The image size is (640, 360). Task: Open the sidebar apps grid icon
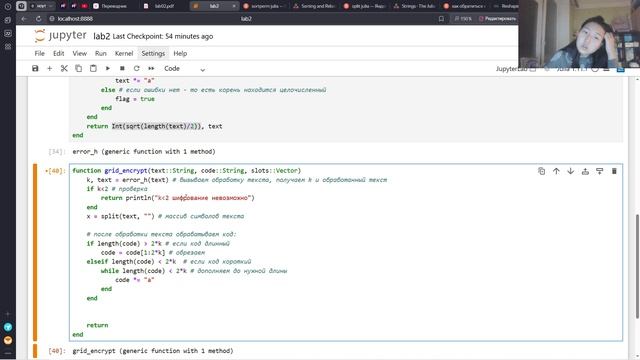(x=8, y=47)
